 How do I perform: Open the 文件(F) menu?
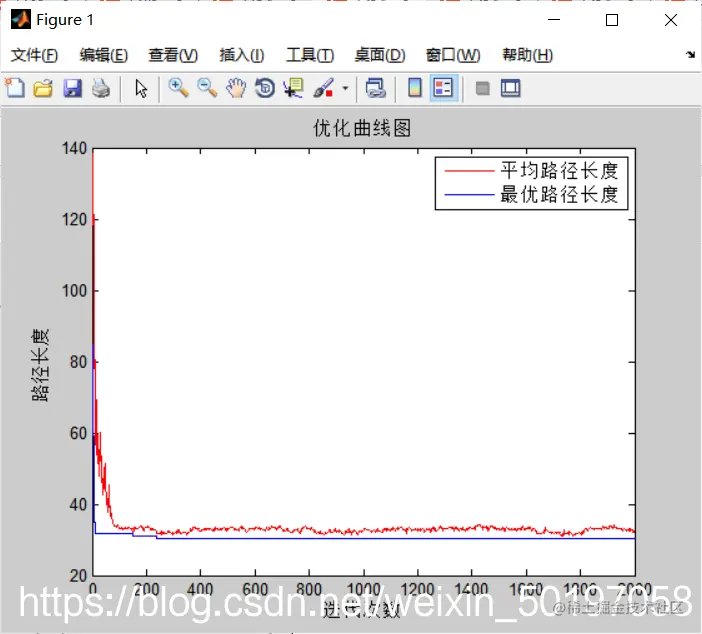(x=34, y=55)
